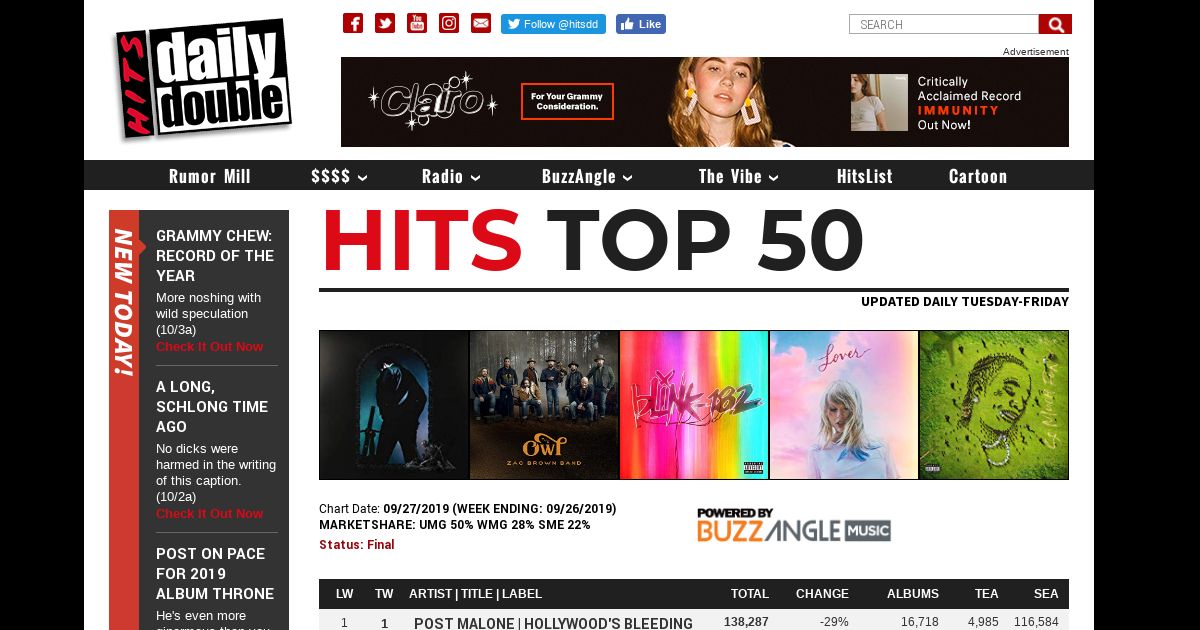The image size is (1200, 630).
Task: Click the 116,584 SEA value
Action: tap(1036, 622)
